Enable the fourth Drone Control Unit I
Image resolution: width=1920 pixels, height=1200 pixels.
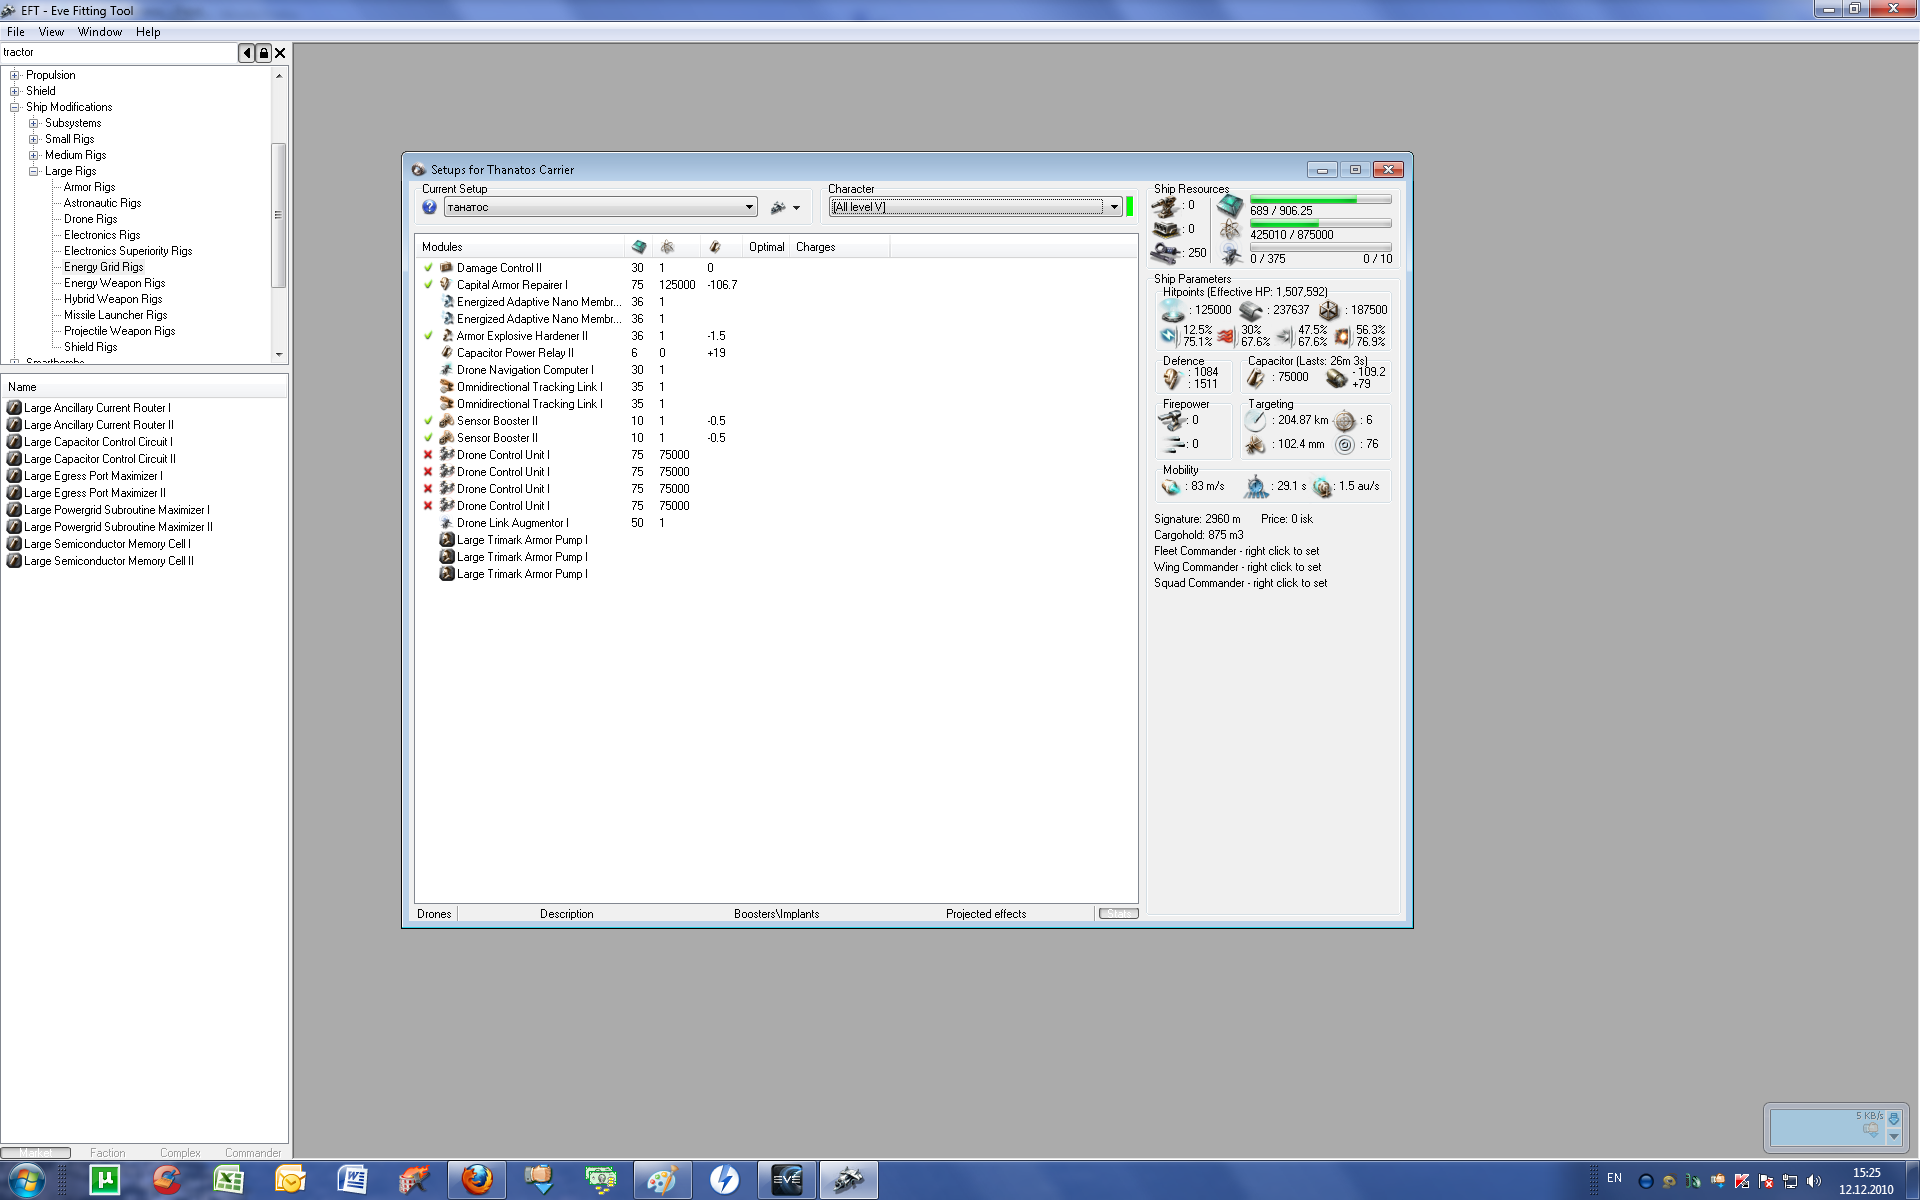428,506
